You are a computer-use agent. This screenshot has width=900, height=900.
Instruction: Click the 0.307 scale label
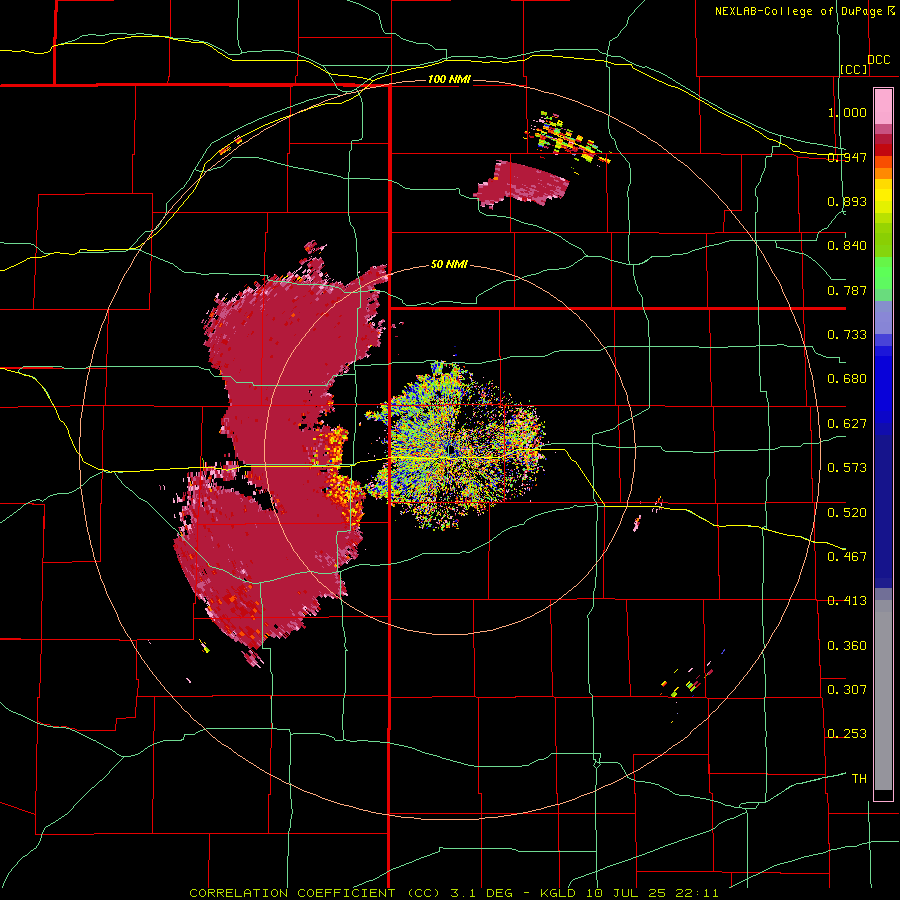tap(847, 690)
